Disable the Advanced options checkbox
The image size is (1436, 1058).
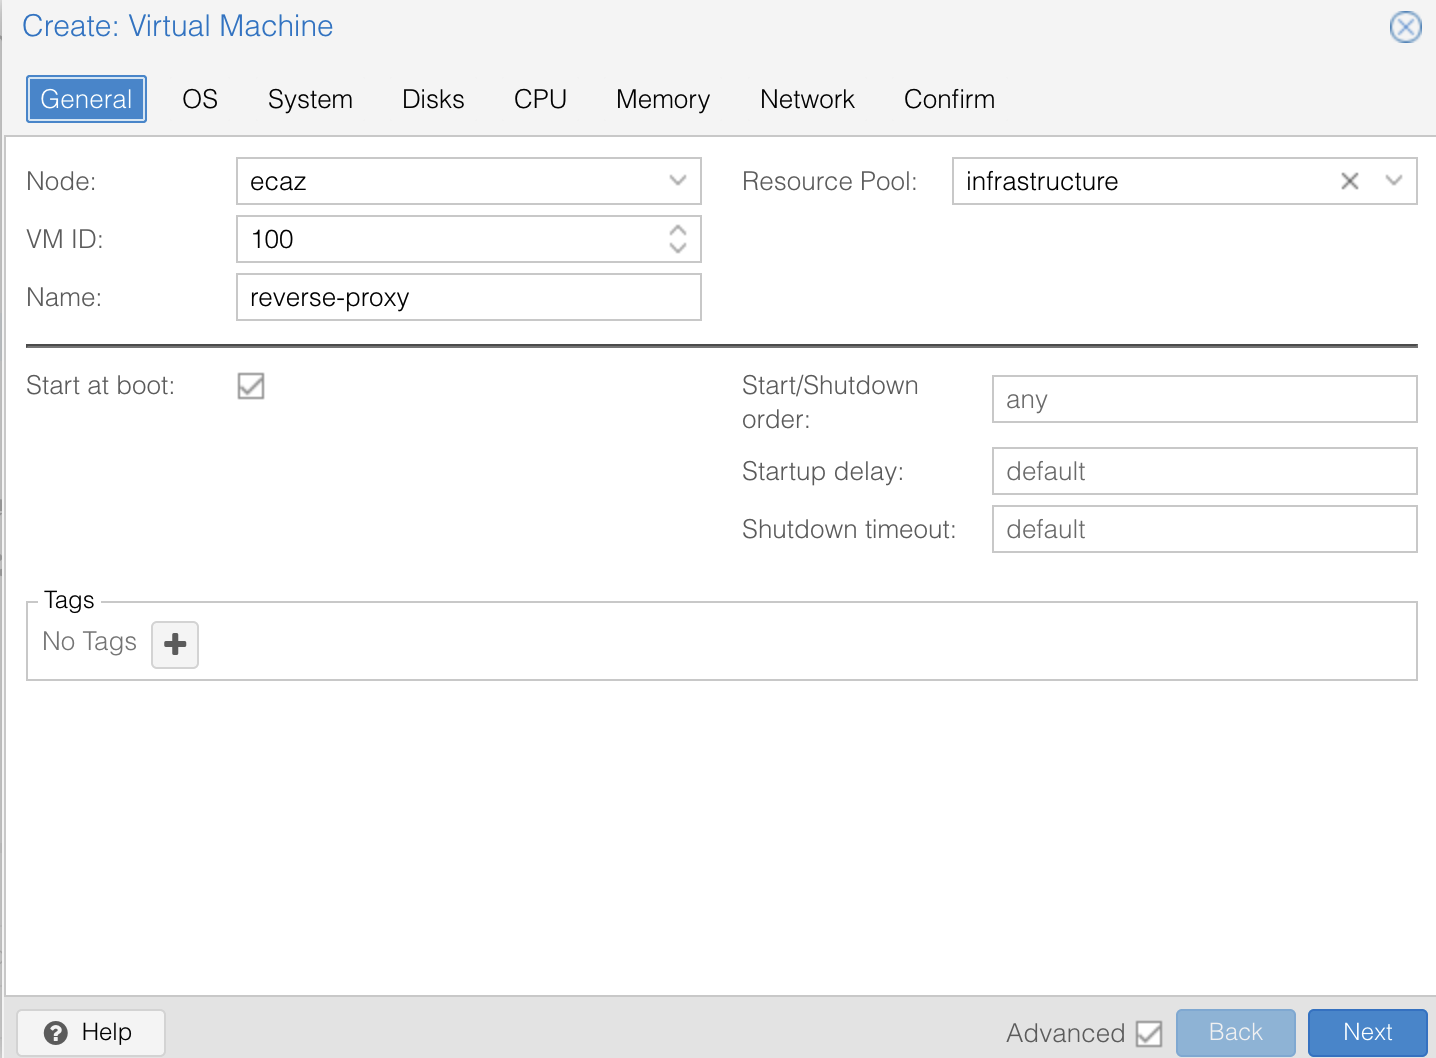point(1149,1033)
